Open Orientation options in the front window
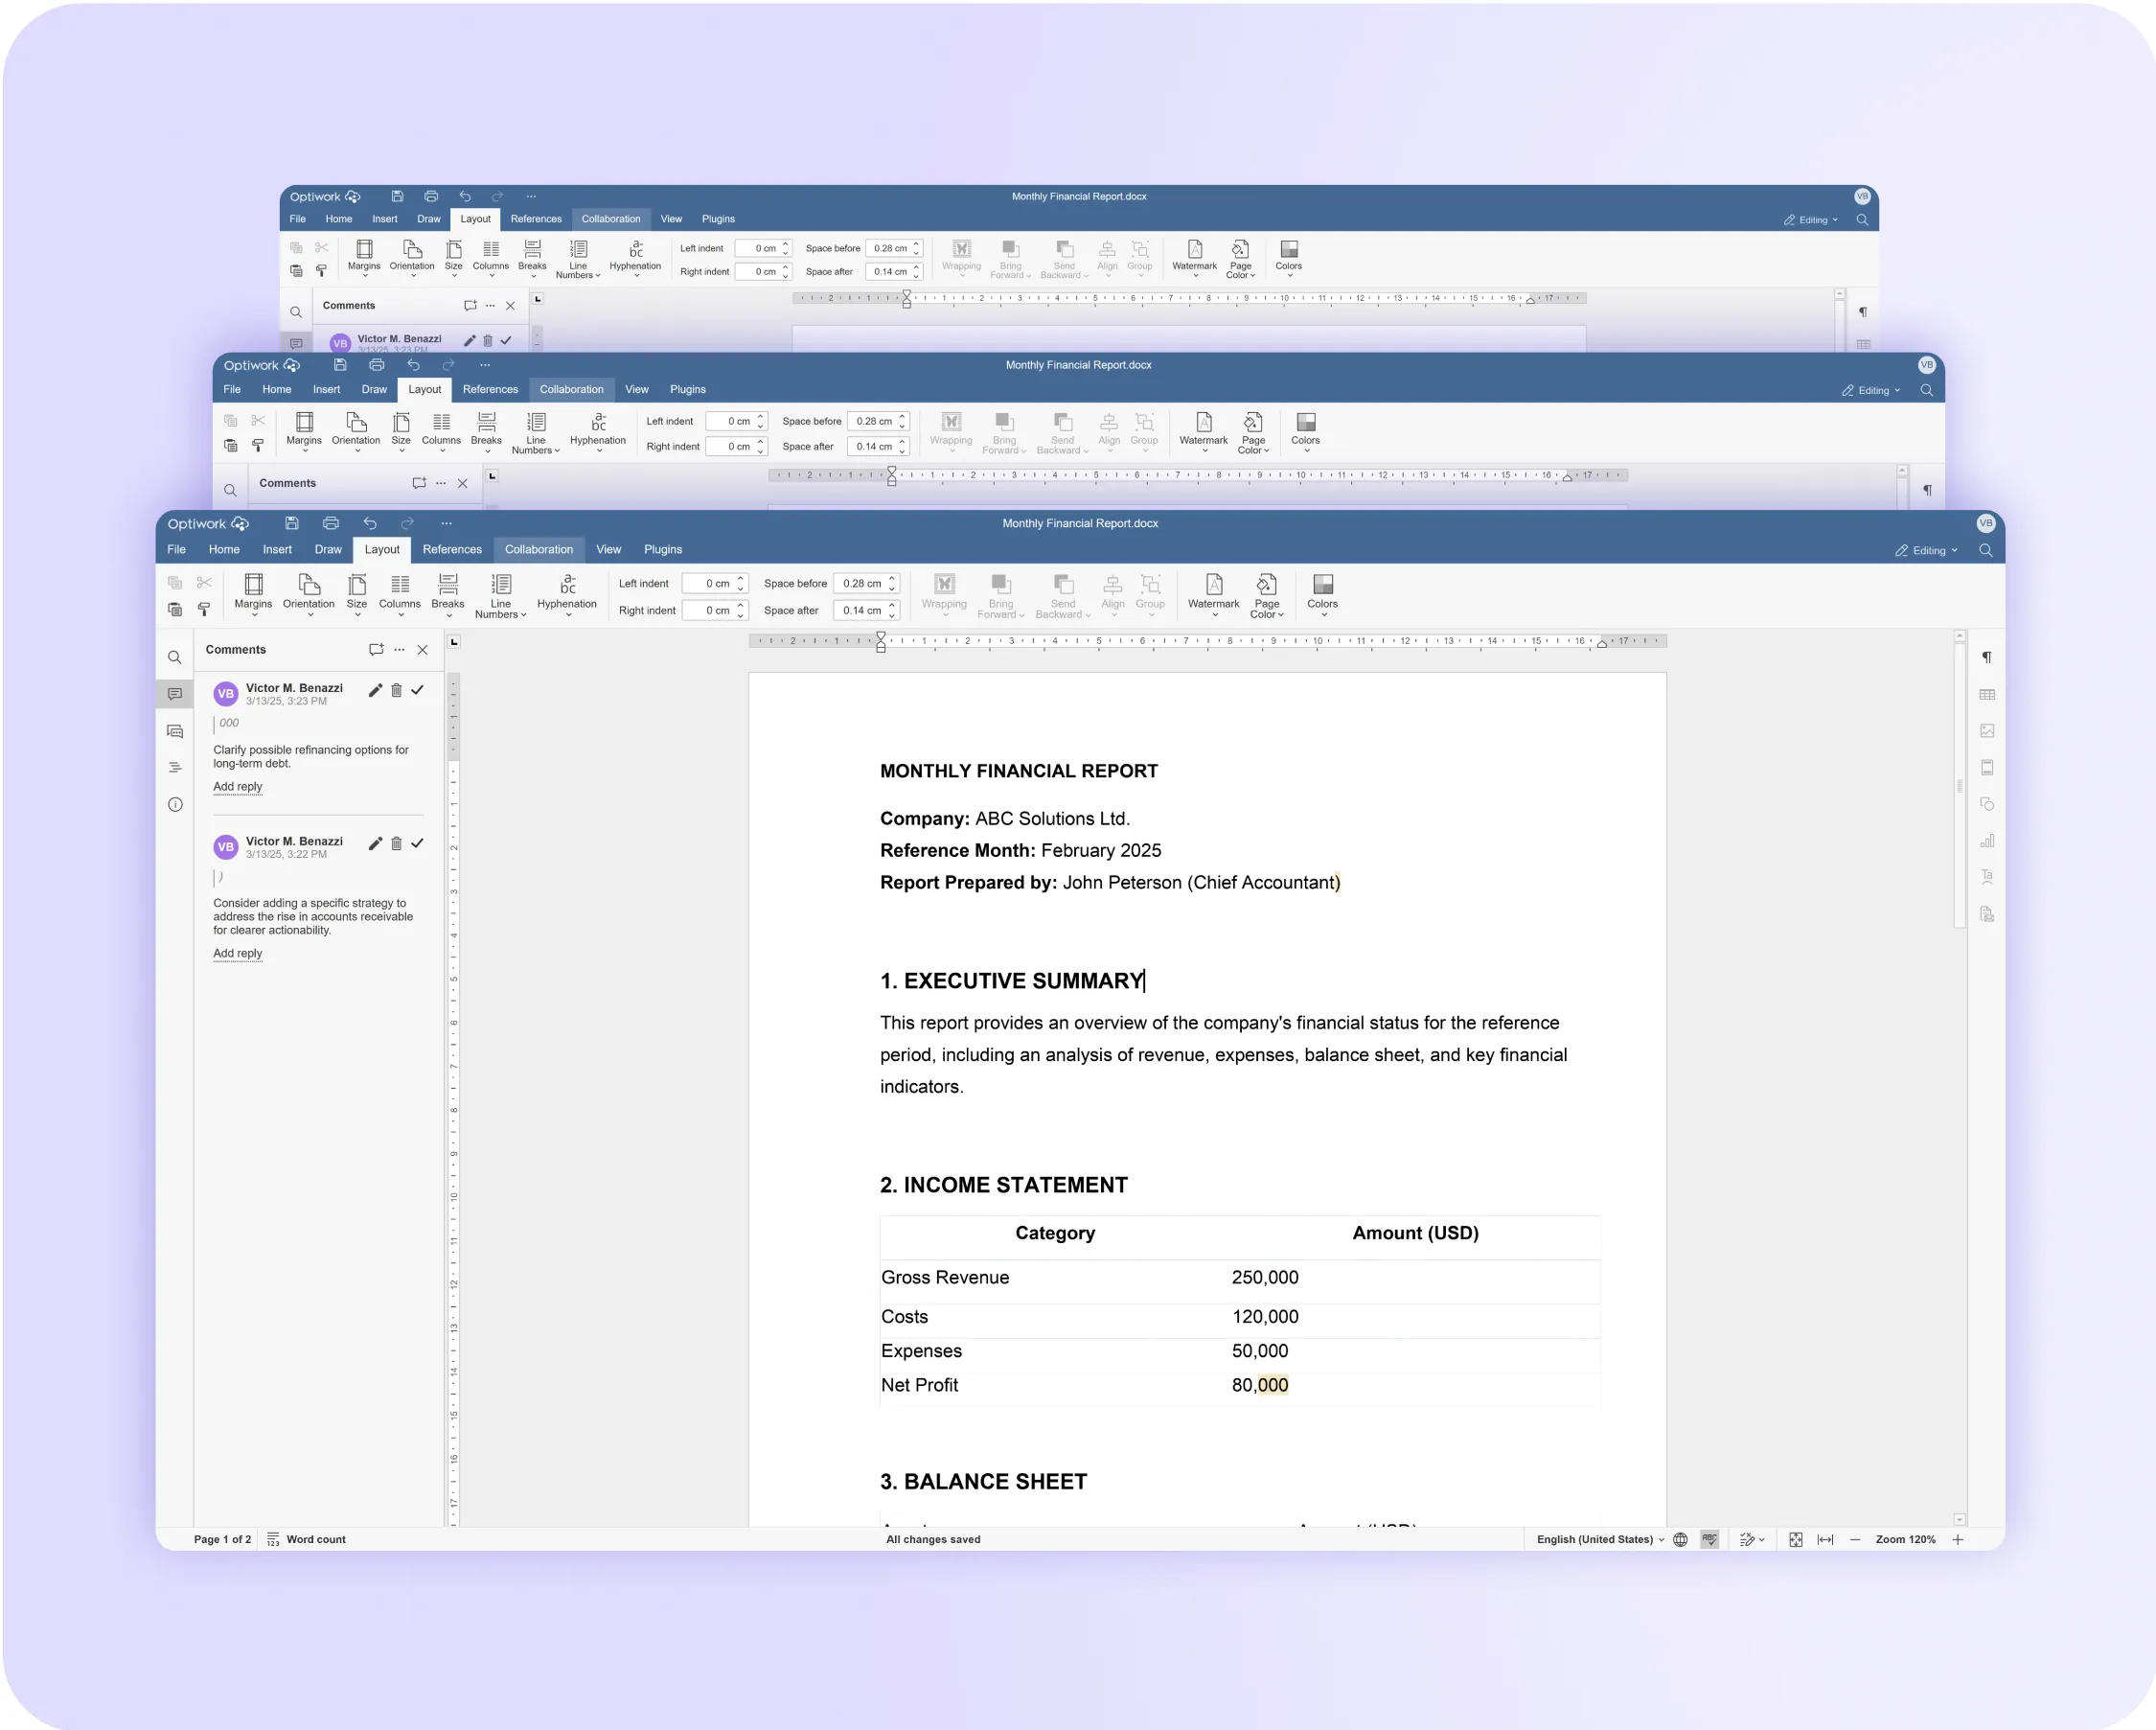The image size is (2156, 1730). click(308, 595)
